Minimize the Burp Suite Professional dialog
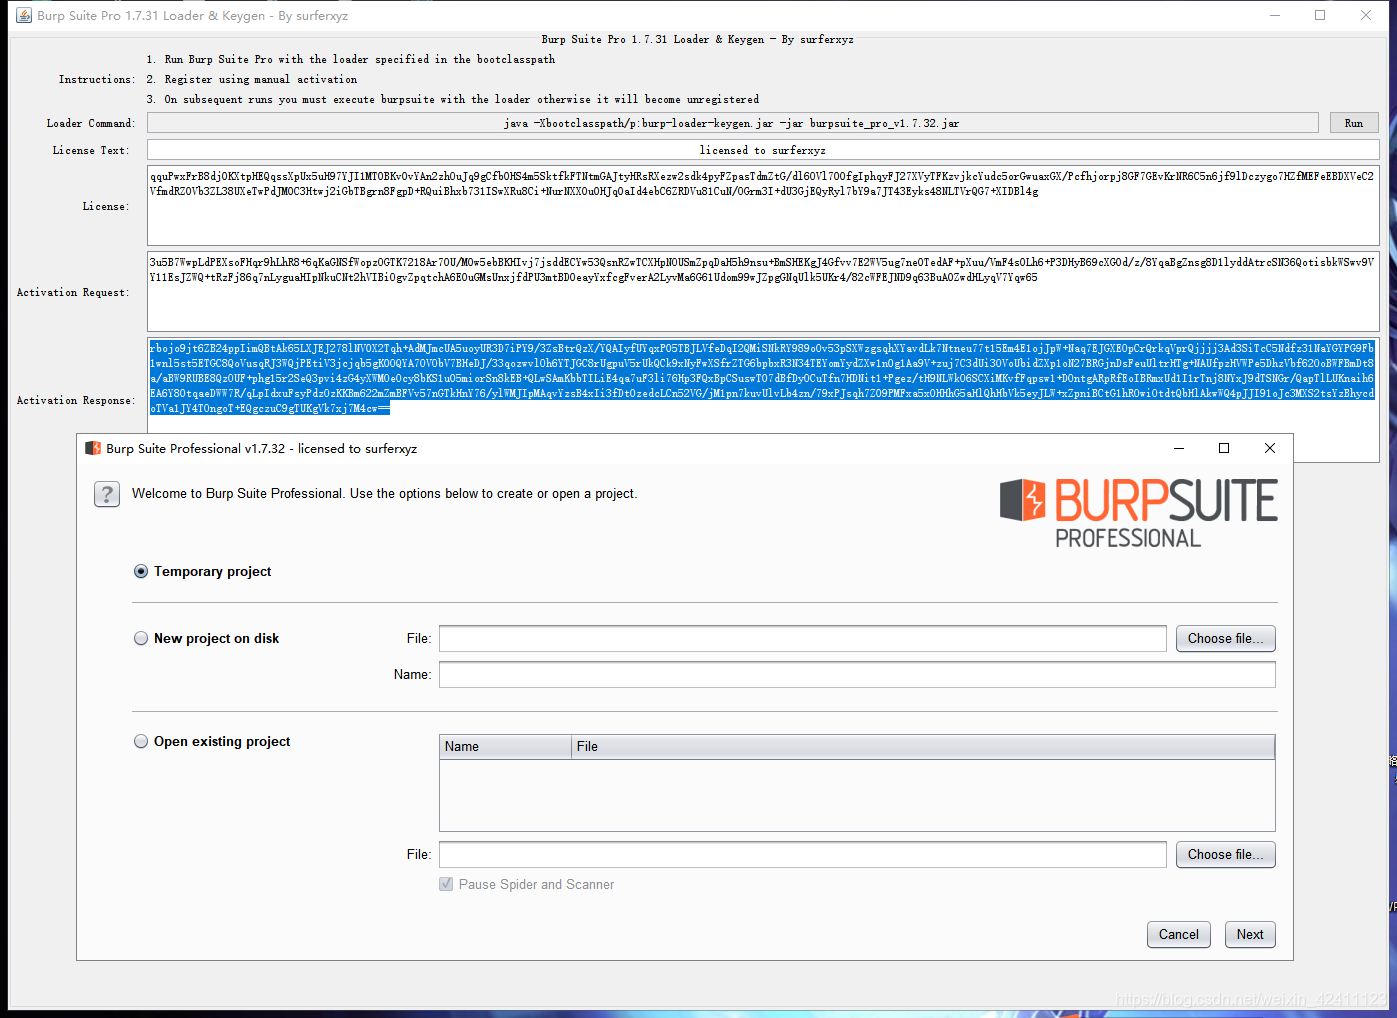The width and height of the screenshot is (1397, 1018). [1179, 448]
